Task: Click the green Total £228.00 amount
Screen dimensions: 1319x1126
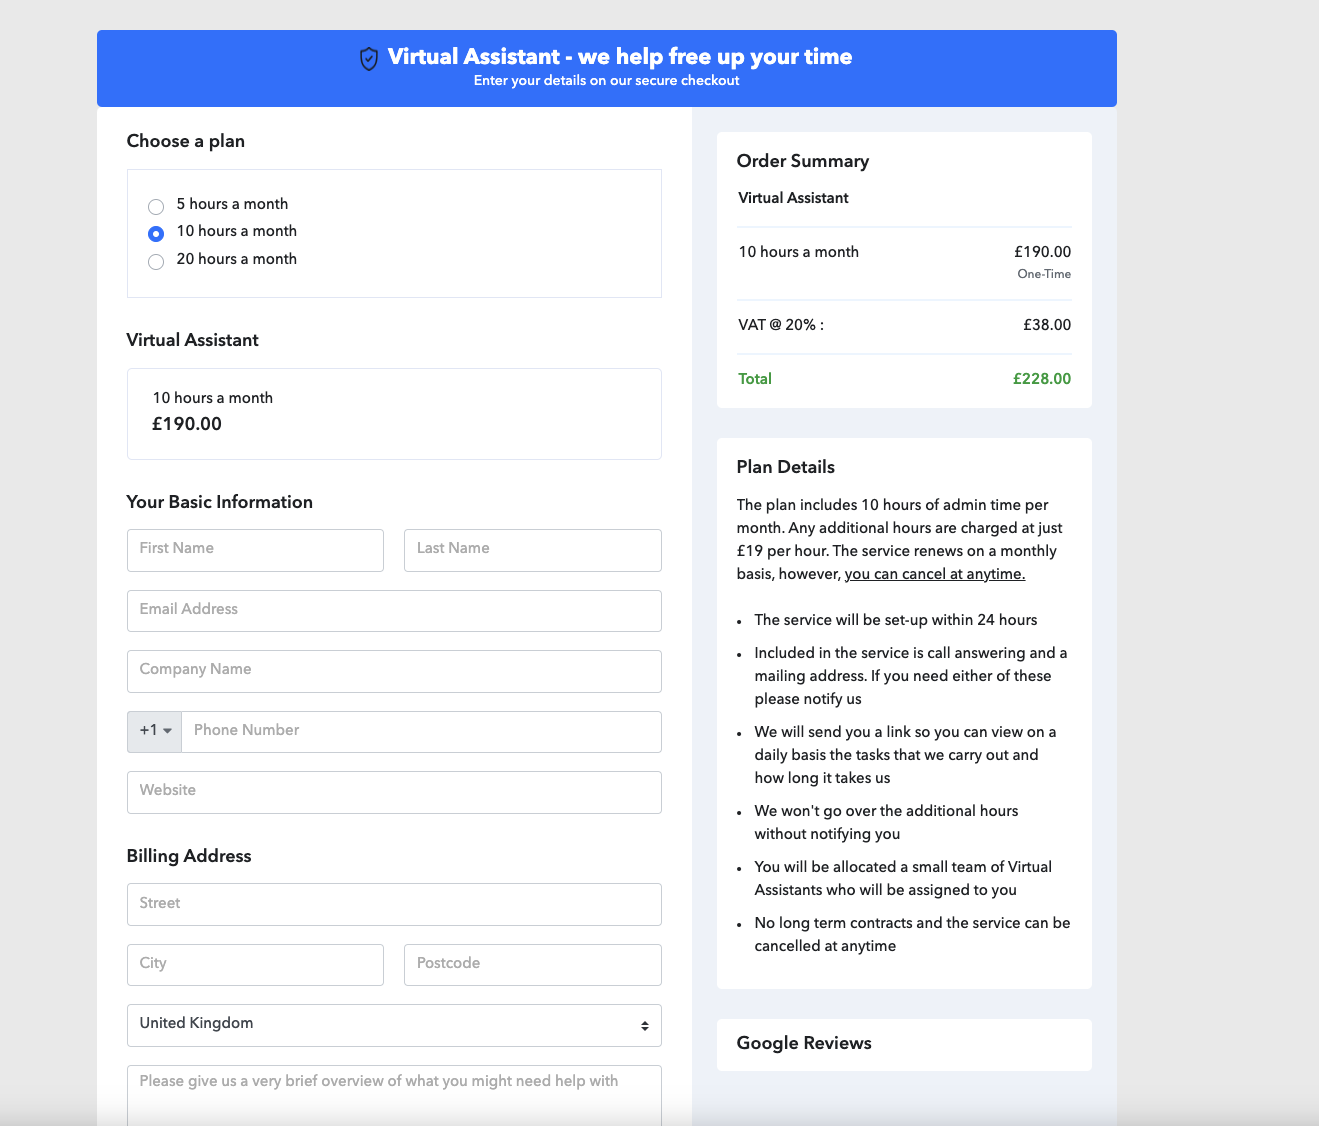Action: [1042, 379]
